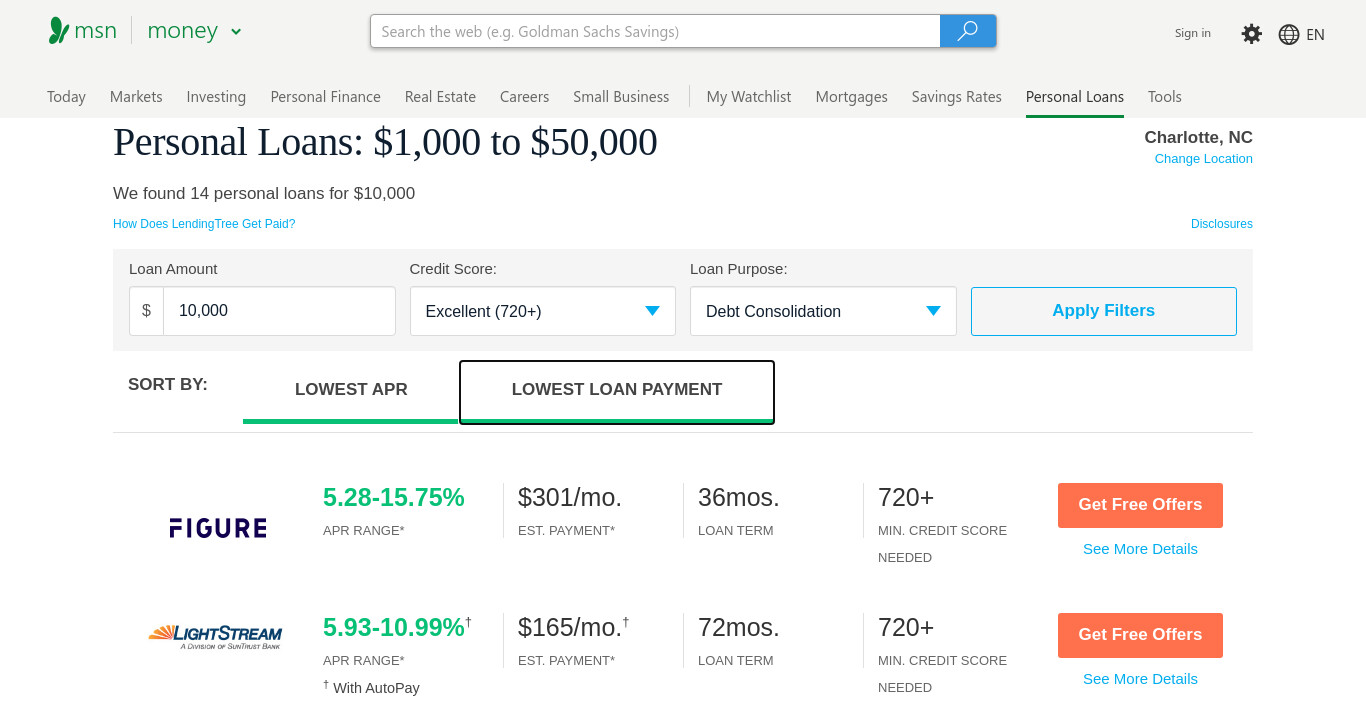Click the Change Location link

point(1204,159)
